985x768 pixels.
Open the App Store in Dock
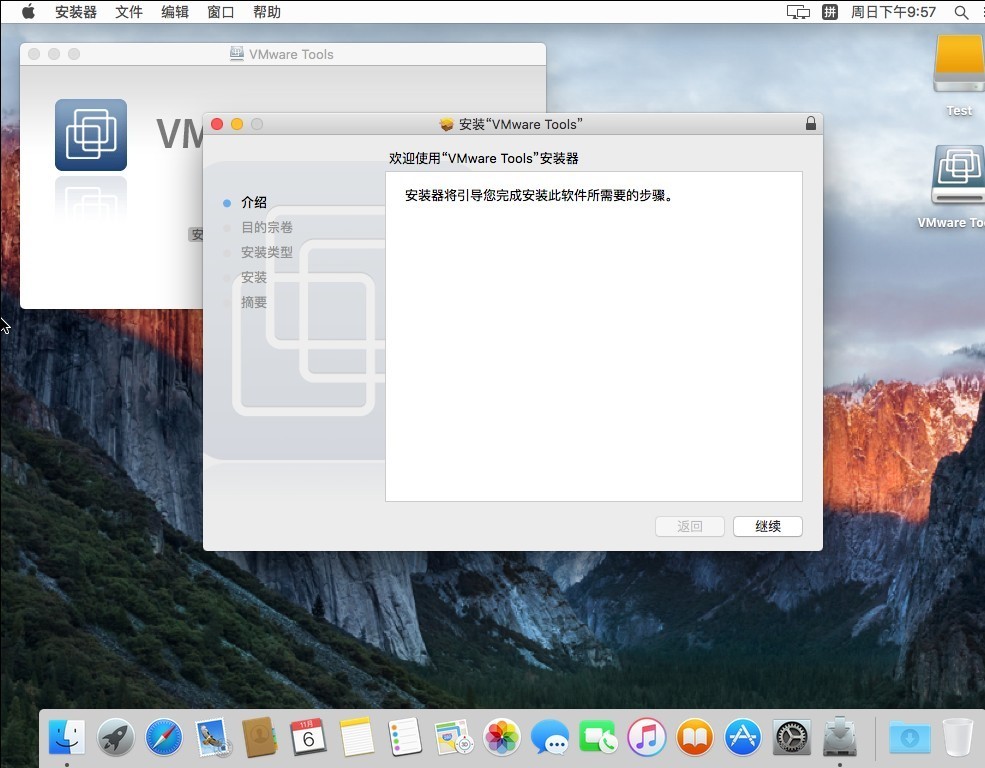click(x=743, y=738)
